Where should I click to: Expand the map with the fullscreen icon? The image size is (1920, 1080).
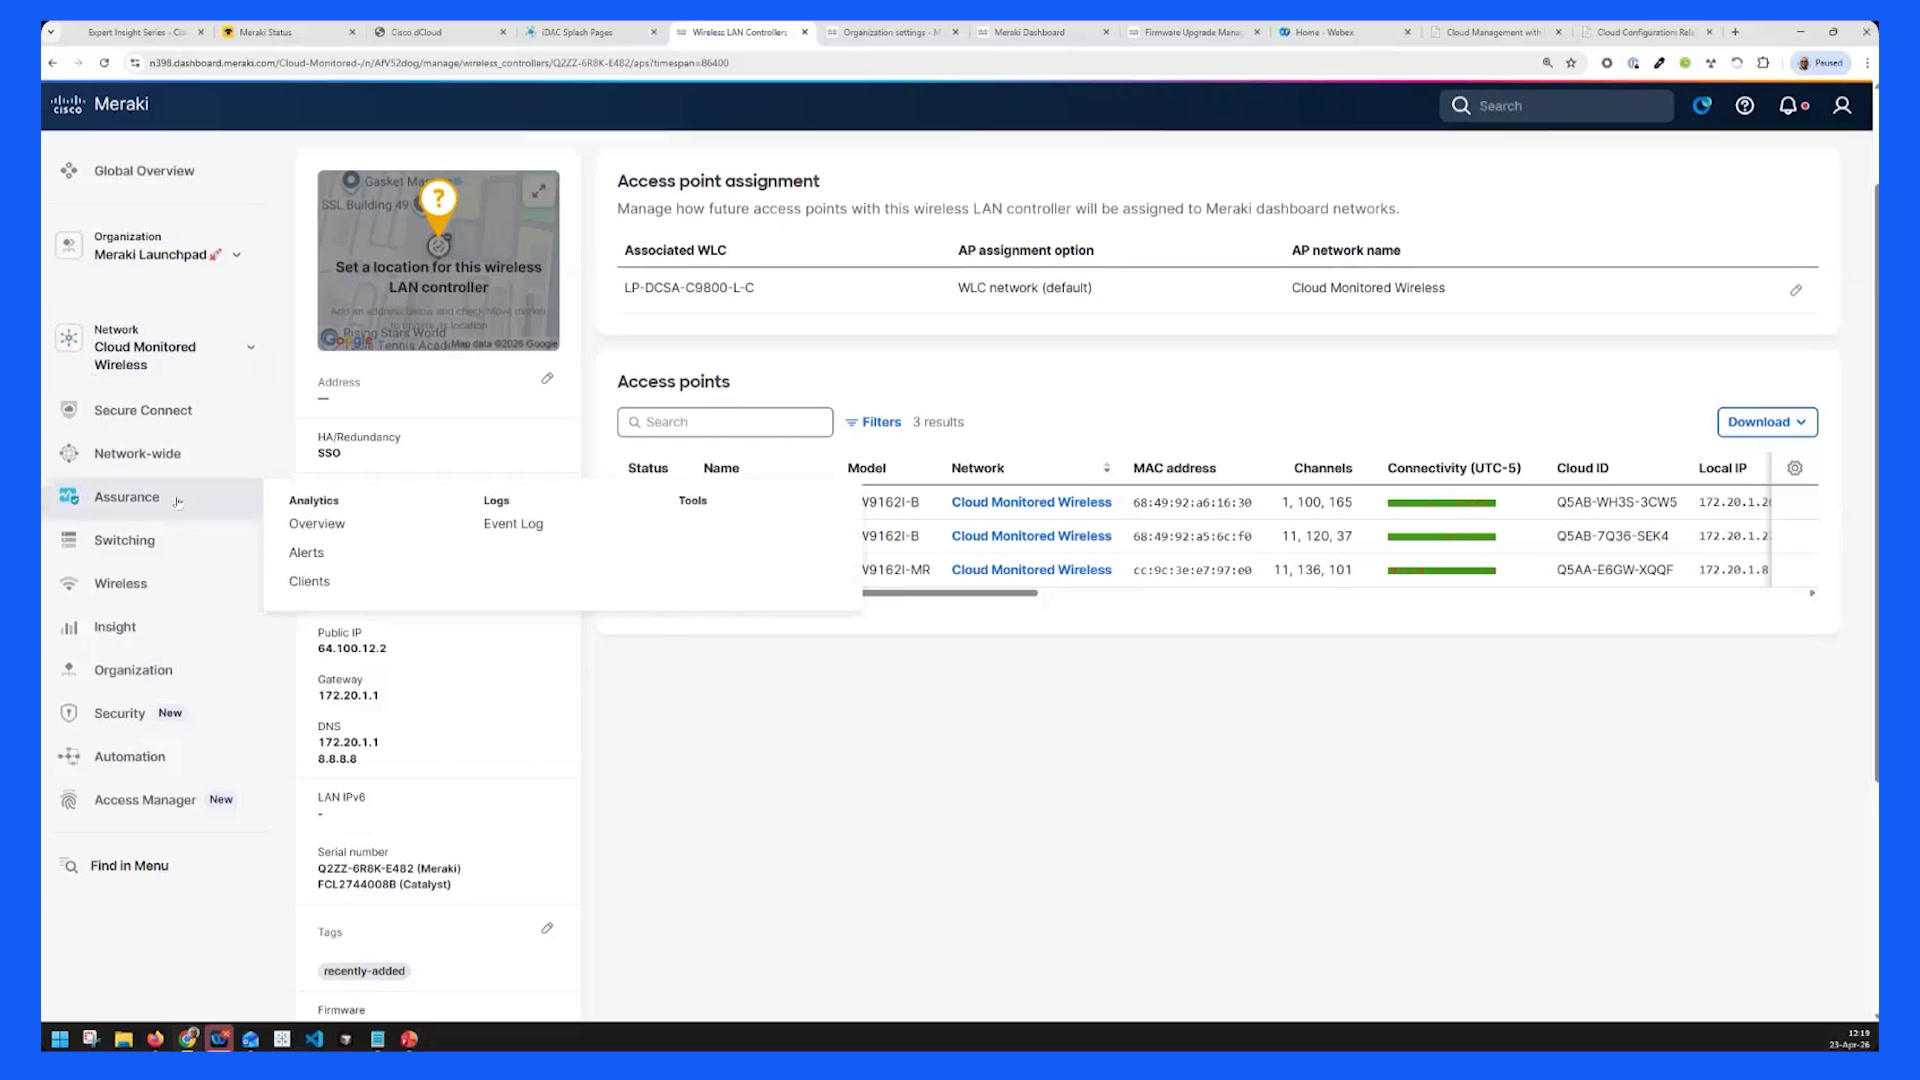[539, 191]
